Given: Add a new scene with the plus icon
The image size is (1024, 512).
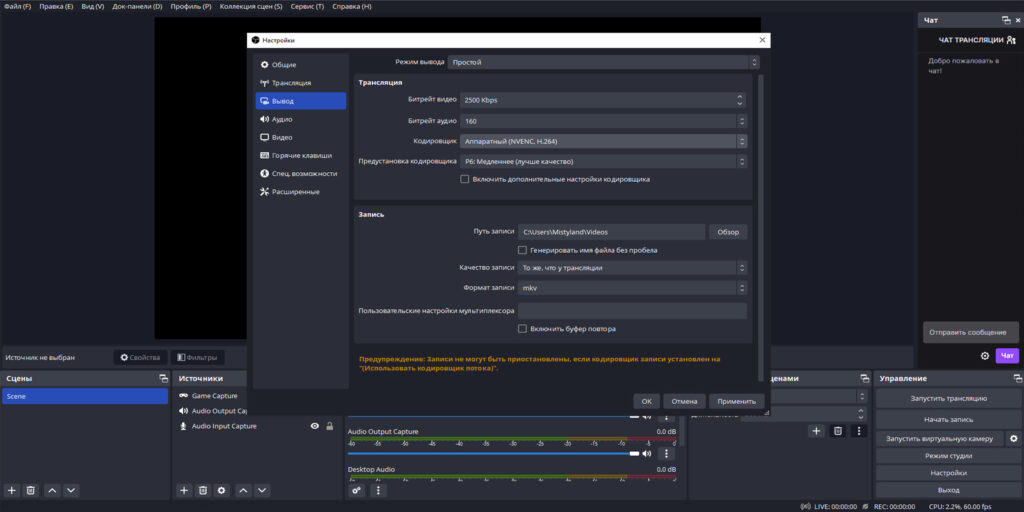Looking at the screenshot, I should tap(11, 490).
